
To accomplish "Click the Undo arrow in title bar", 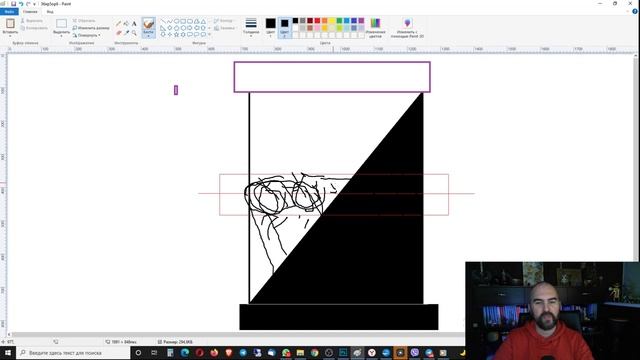I will click(21, 4).
